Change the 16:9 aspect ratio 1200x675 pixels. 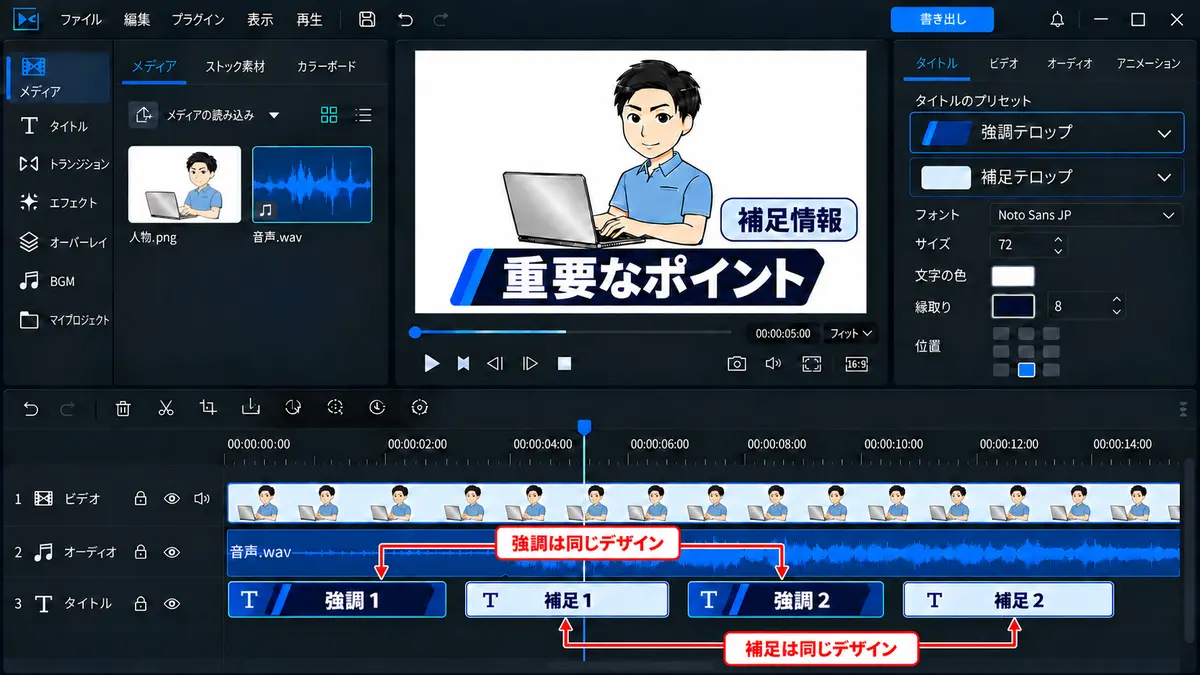pos(857,364)
